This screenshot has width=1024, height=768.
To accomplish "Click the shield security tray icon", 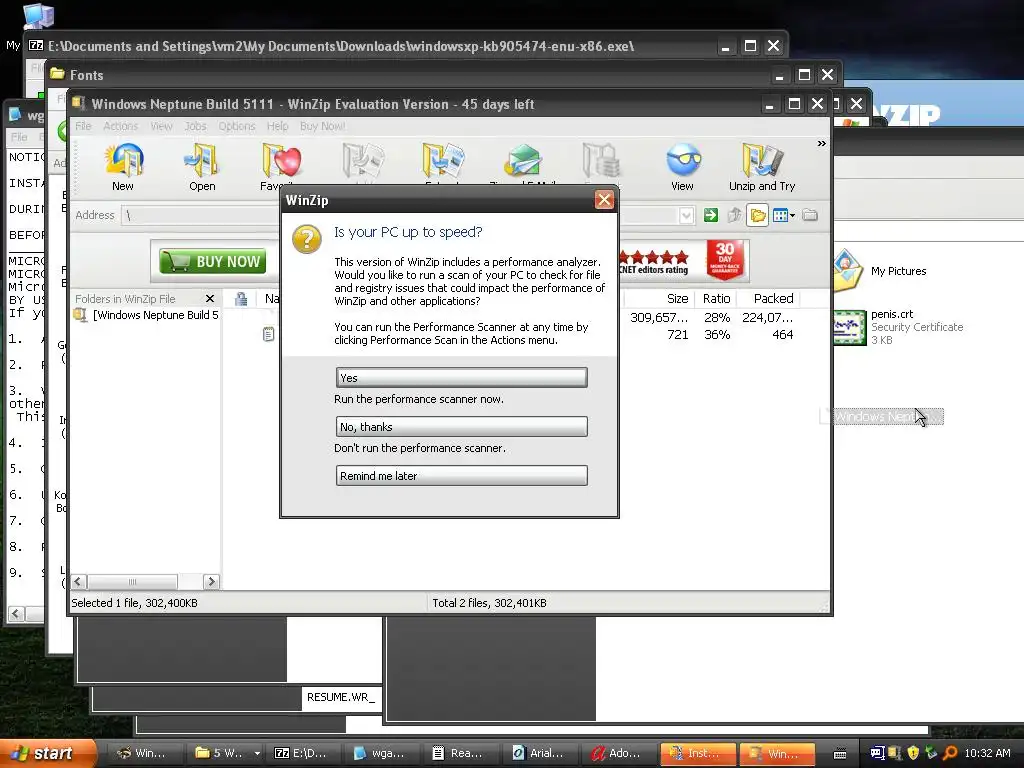I will pos(913,753).
